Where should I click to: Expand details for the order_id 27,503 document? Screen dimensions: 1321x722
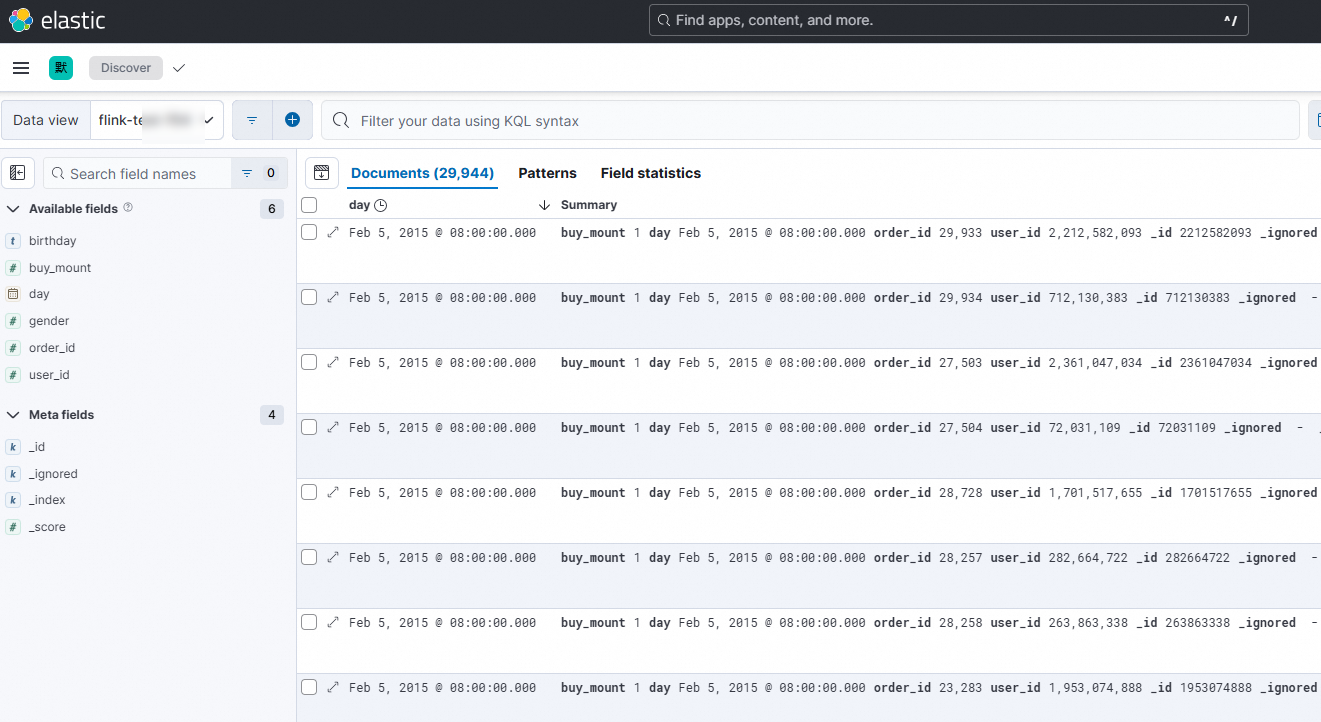pyautogui.click(x=333, y=362)
